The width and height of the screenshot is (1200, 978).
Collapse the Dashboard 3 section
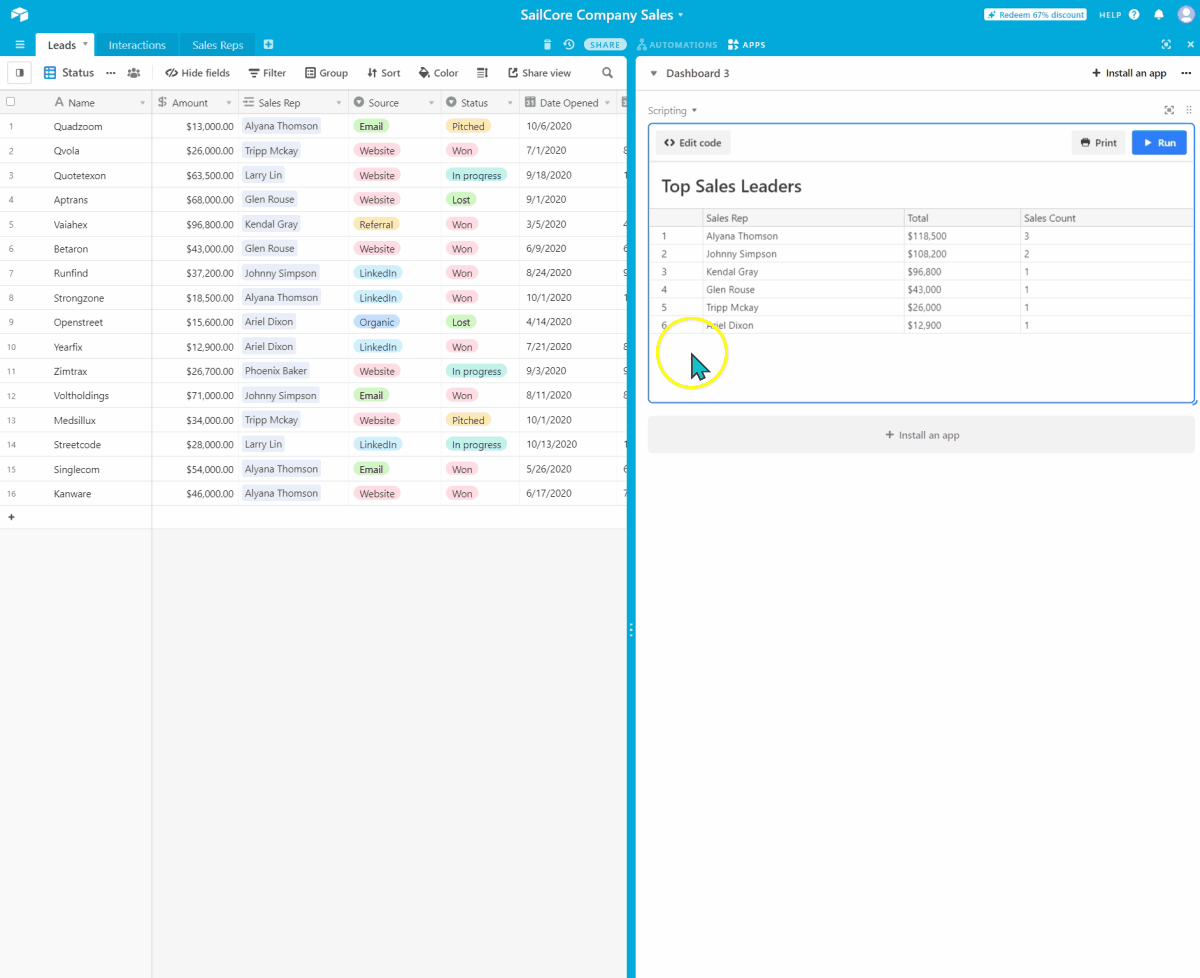654,74
